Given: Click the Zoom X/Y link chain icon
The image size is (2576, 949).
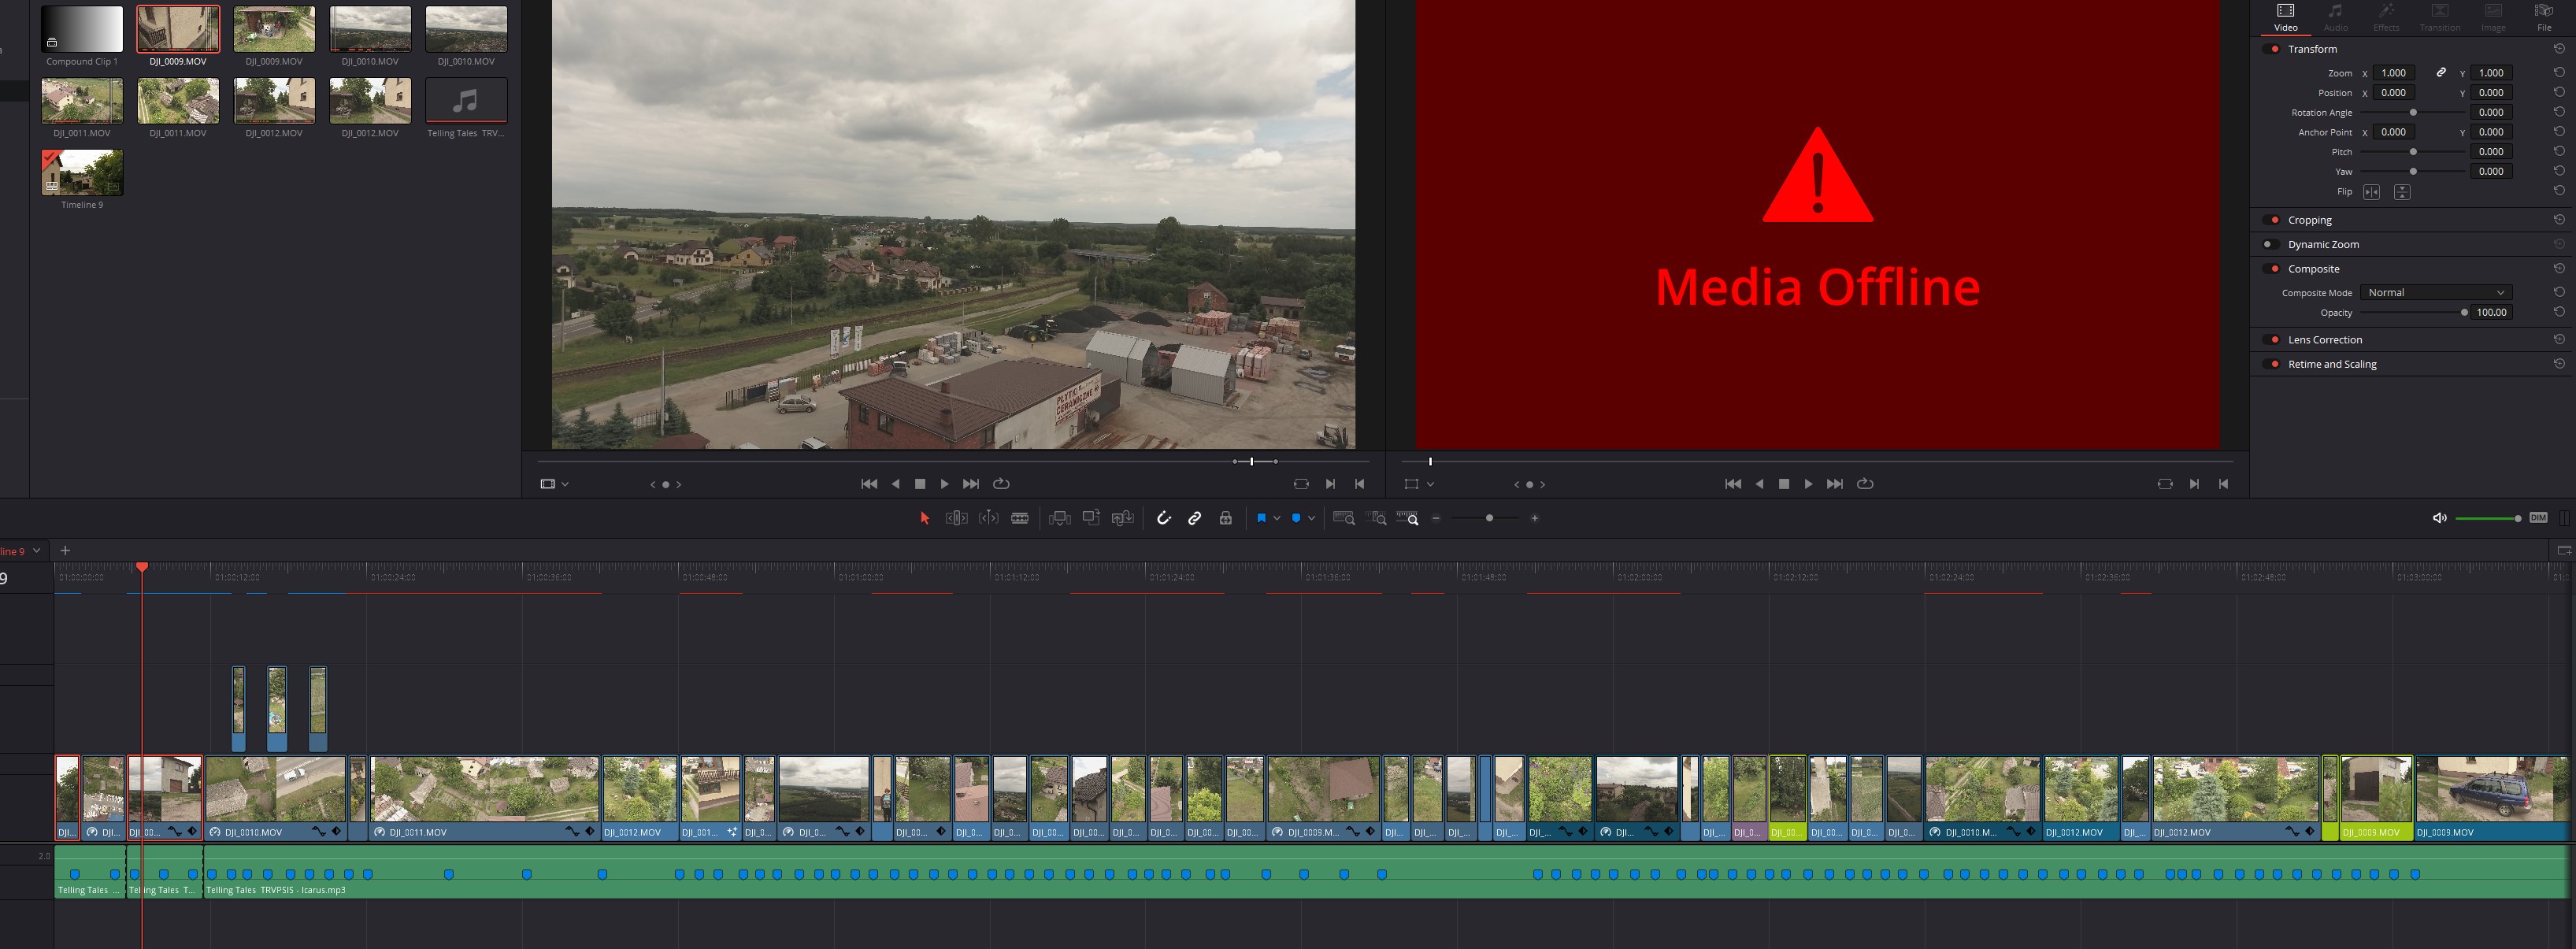Looking at the screenshot, I should point(2441,73).
